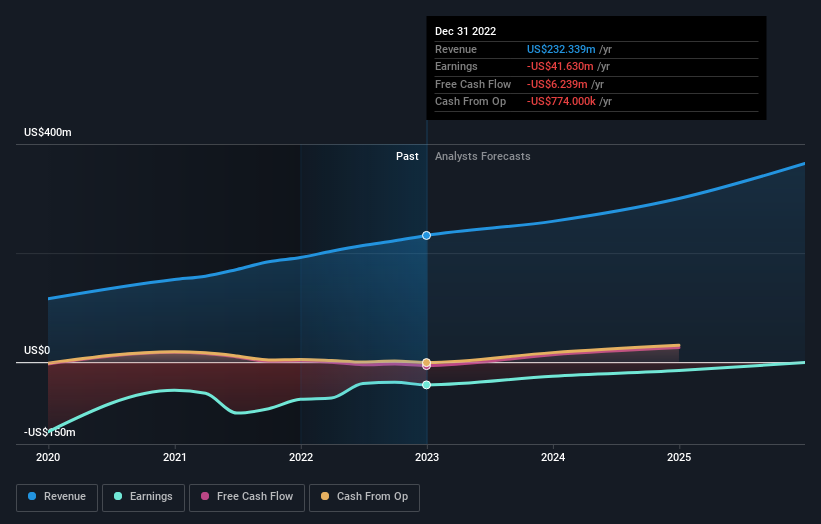Toggle the Cash From Op legend button
Image resolution: width=821 pixels, height=524 pixels.
coord(364,497)
